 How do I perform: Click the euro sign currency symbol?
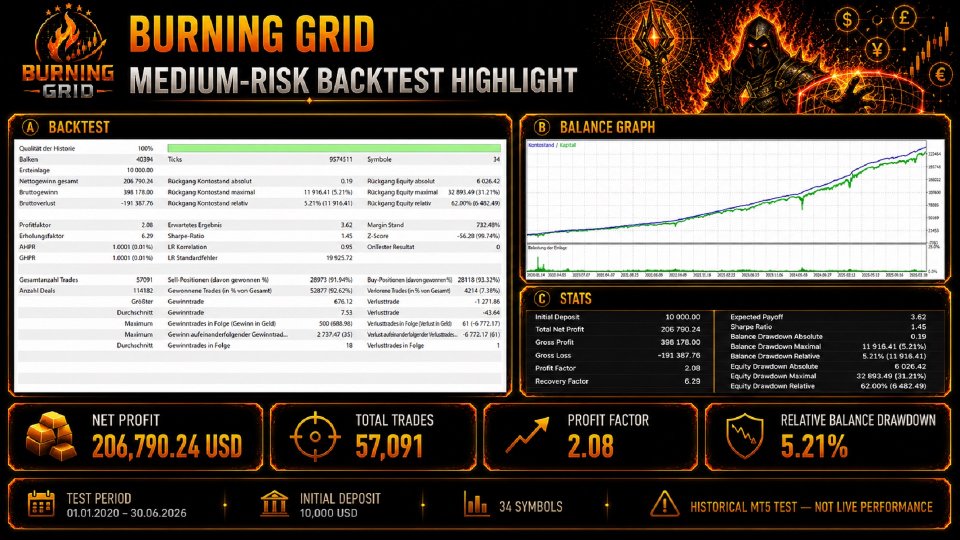(x=941, y=74)
